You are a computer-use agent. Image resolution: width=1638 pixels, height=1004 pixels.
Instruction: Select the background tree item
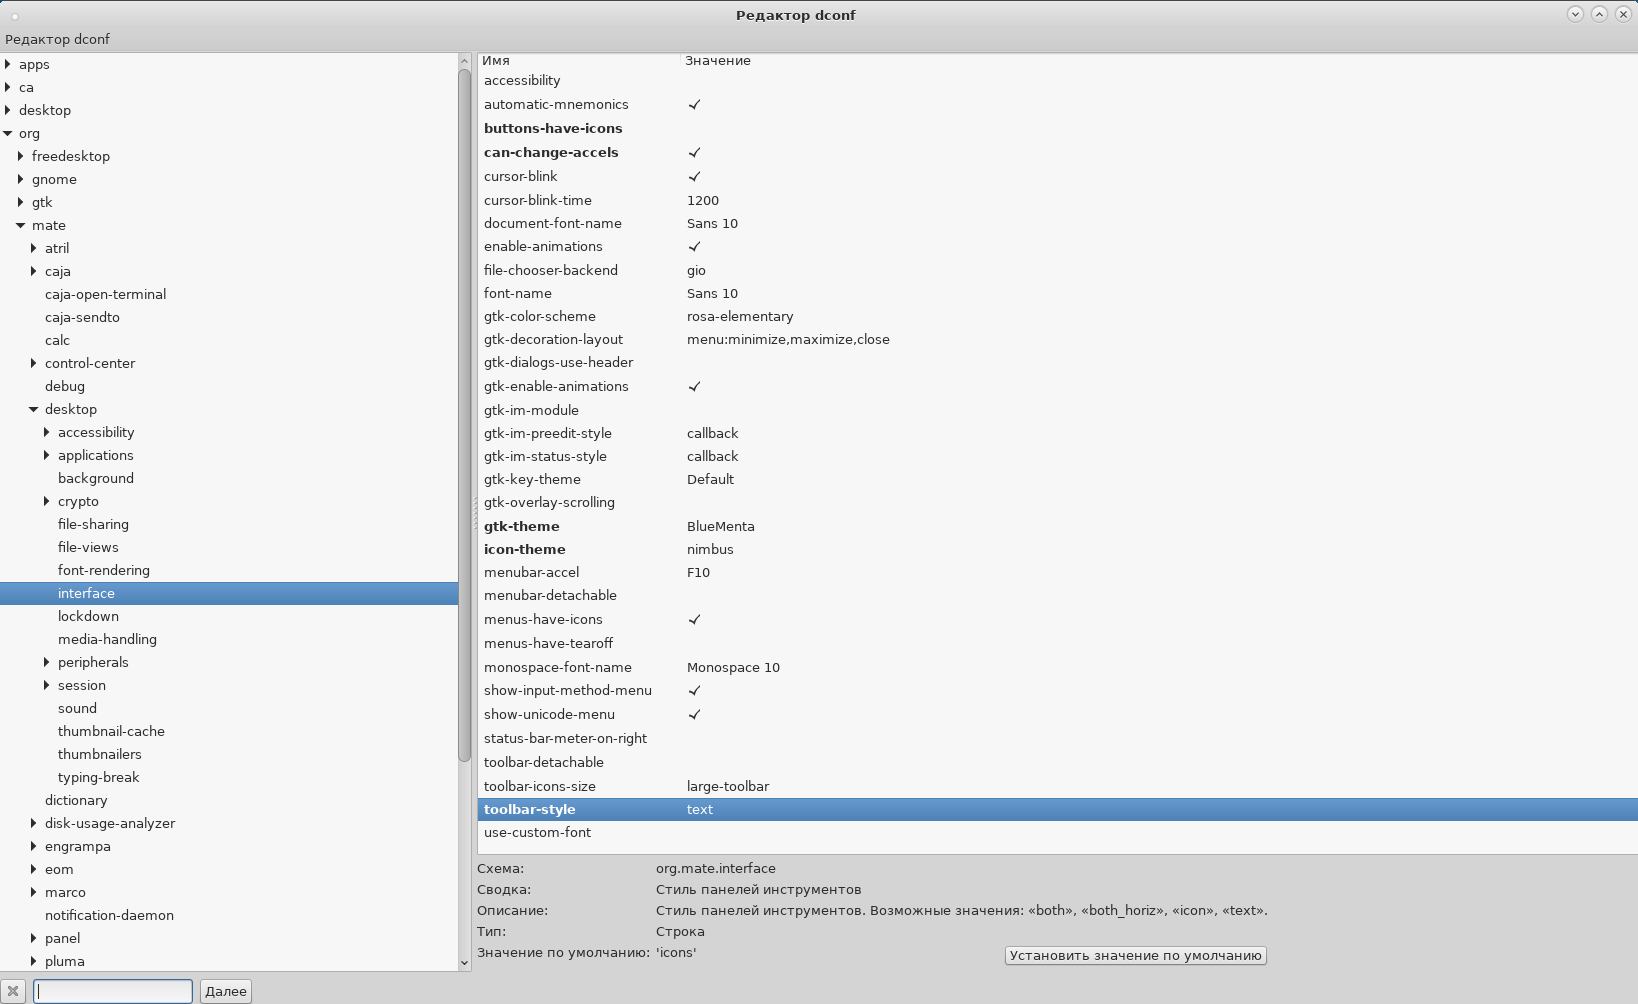(x=96, y=478)
